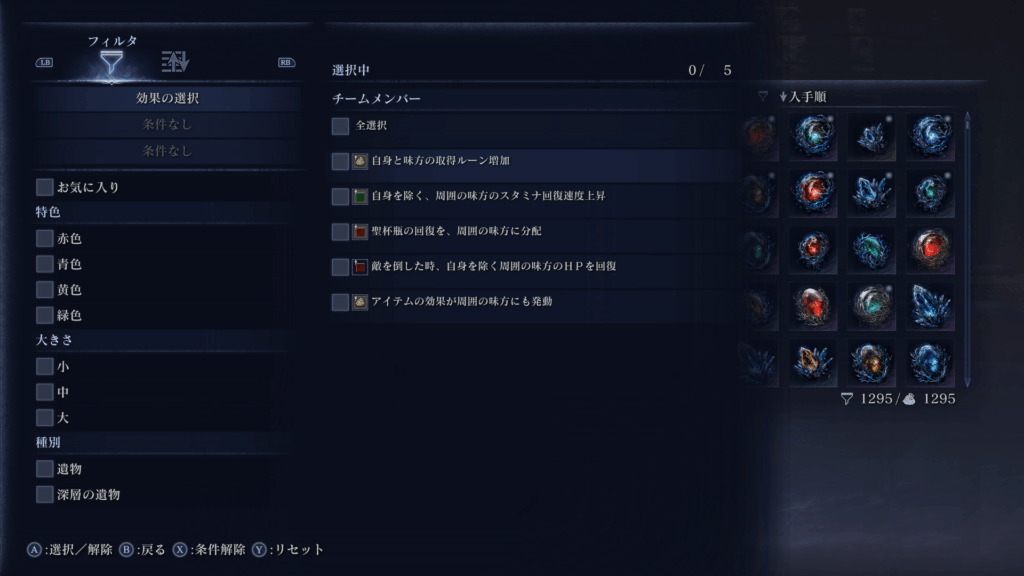Select the filter funnel tab icon
Viewport: 1024px width, 576px height.
pyautogui.click(x=112, y=63)
